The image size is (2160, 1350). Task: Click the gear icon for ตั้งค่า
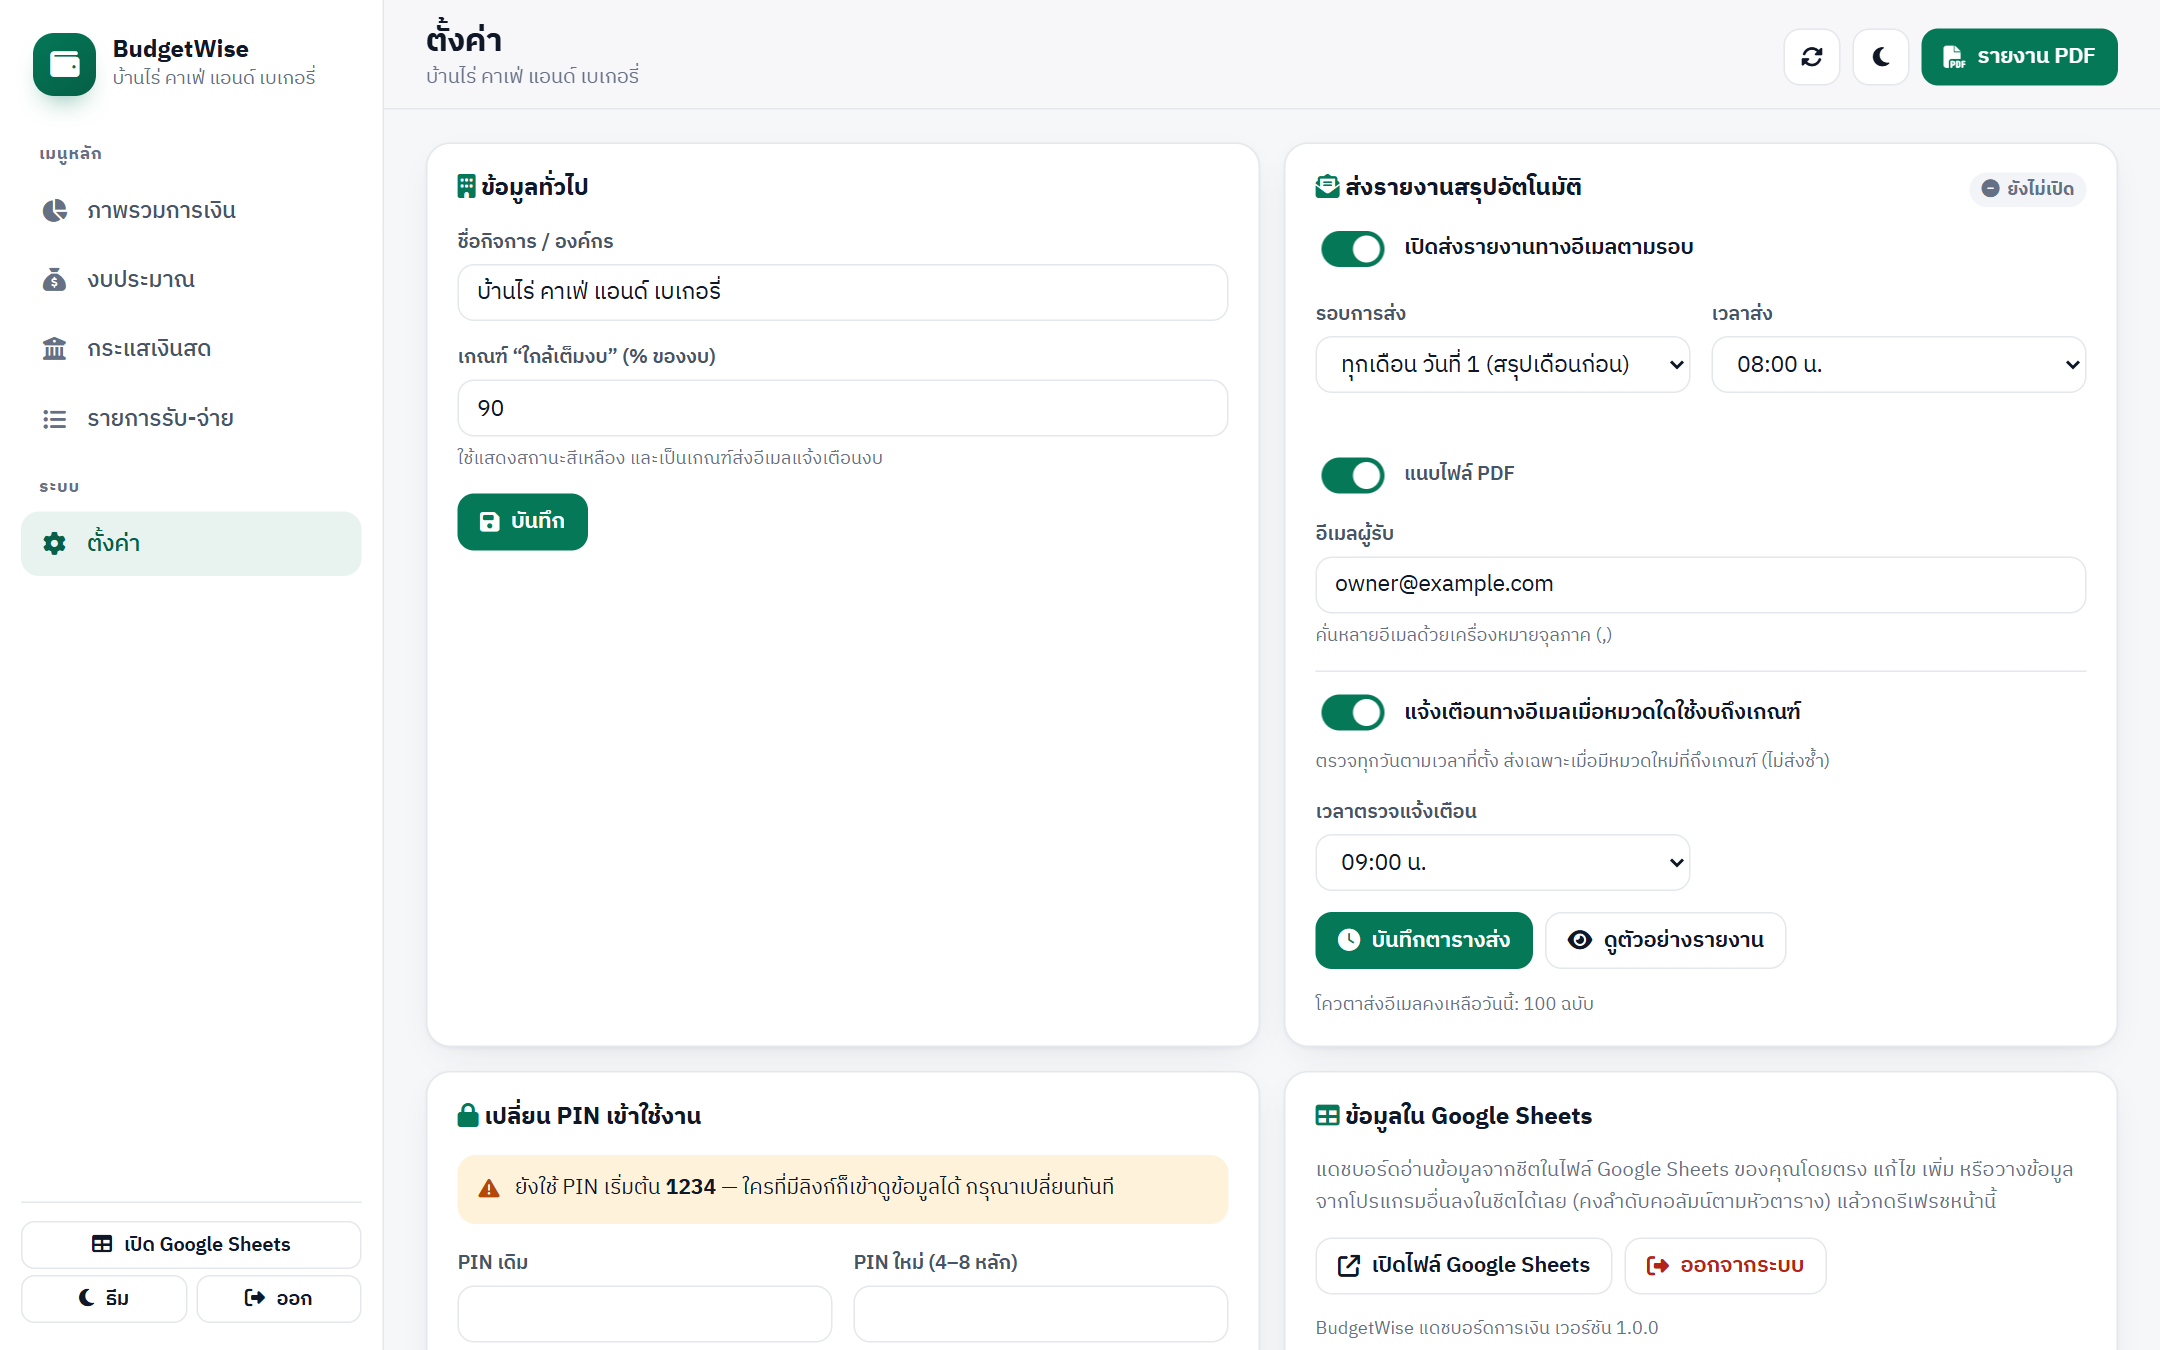(x=54, y=543)
